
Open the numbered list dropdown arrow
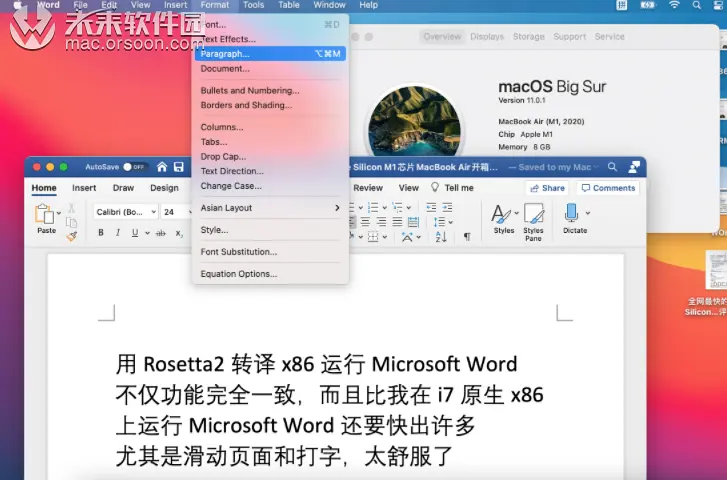384,207
